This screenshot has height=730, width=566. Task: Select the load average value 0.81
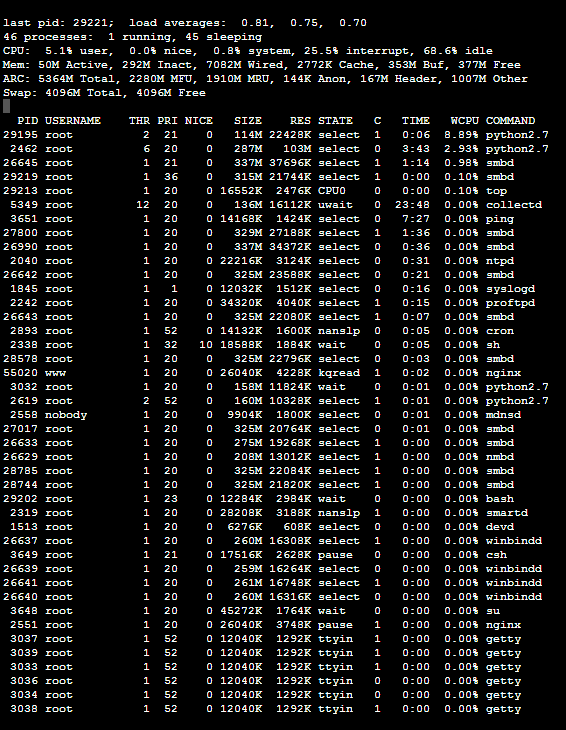pos(257,23)
